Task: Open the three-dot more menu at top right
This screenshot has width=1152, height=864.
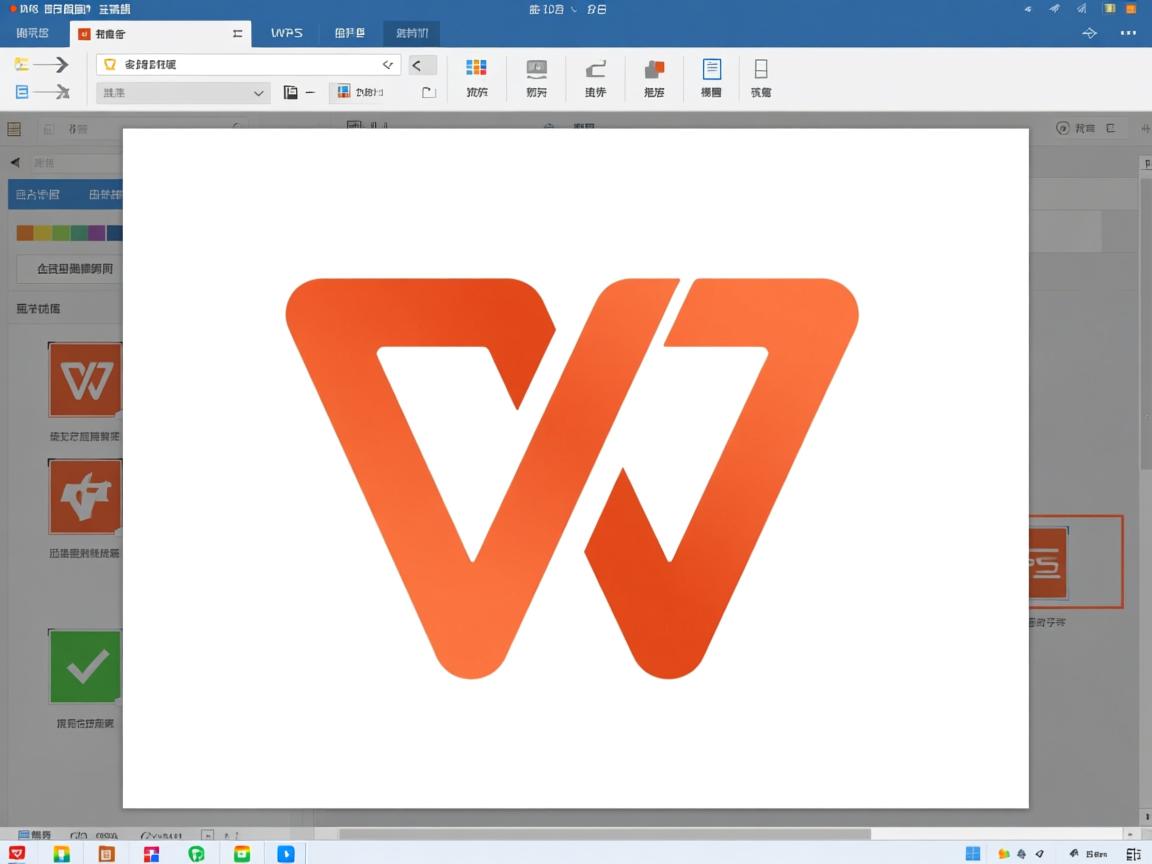Action: [1128, 33]
